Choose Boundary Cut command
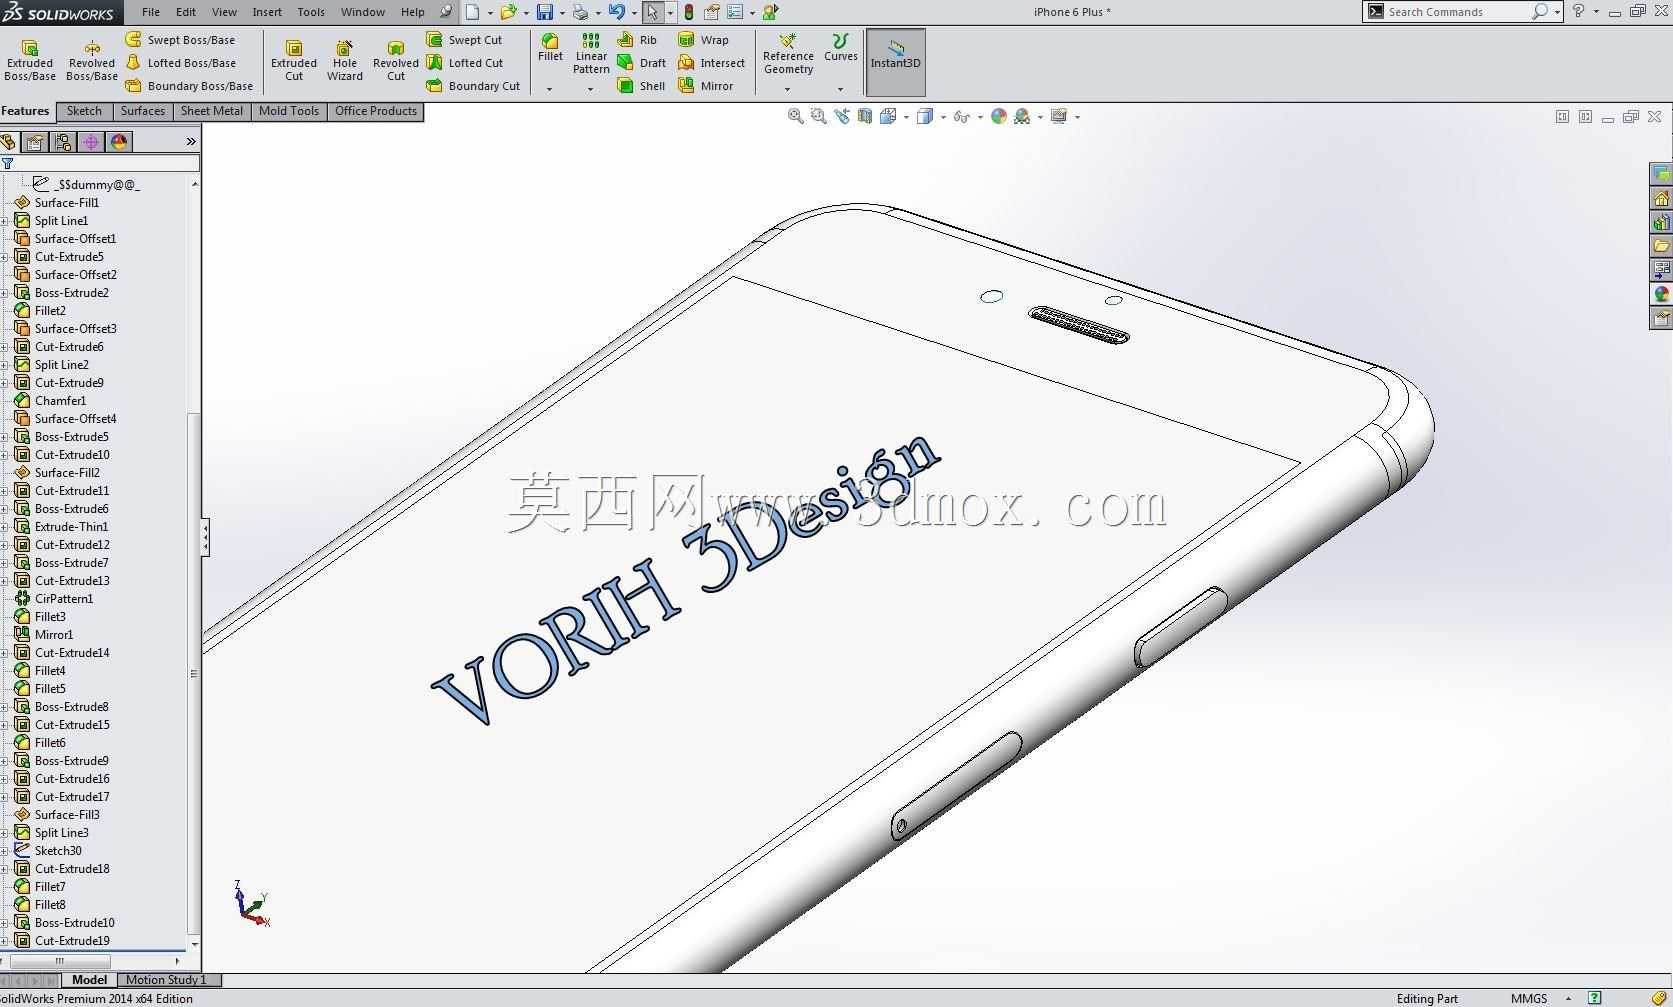This screenshot has height=1007, width=1673. click(x=474, y=85)
